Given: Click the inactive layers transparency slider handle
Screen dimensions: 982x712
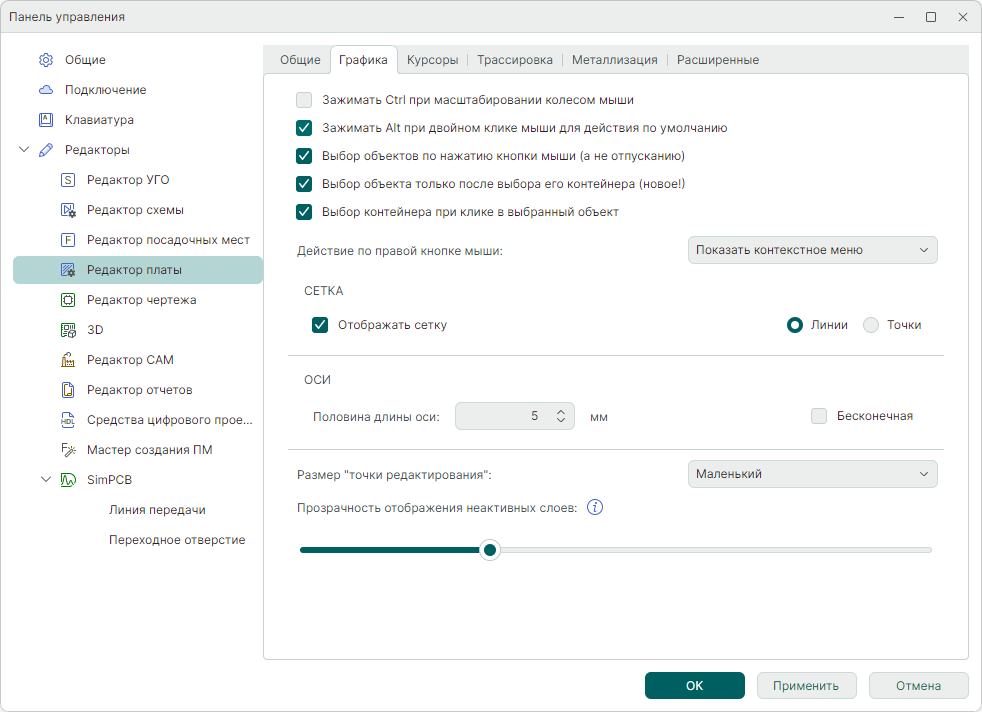Looking at the screenshot, I should pos(489,550).
